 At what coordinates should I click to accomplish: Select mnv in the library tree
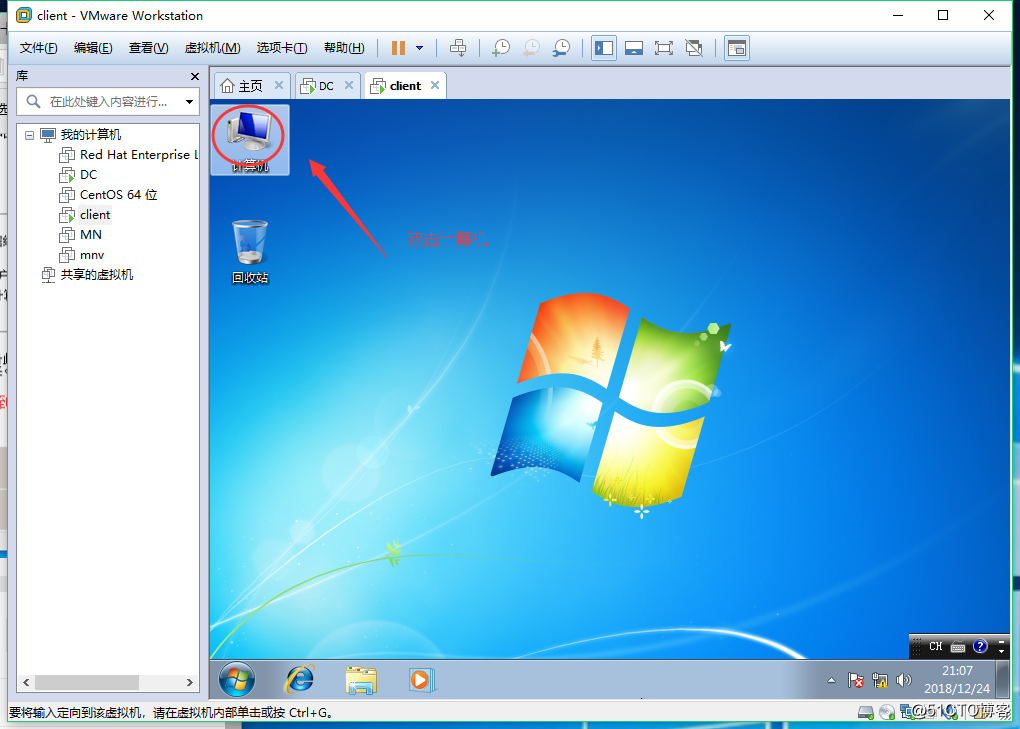[x=82, y=255]
